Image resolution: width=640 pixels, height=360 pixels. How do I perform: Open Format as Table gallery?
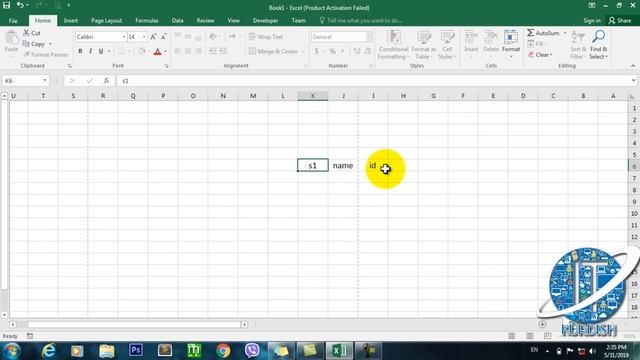pos(424,45)
